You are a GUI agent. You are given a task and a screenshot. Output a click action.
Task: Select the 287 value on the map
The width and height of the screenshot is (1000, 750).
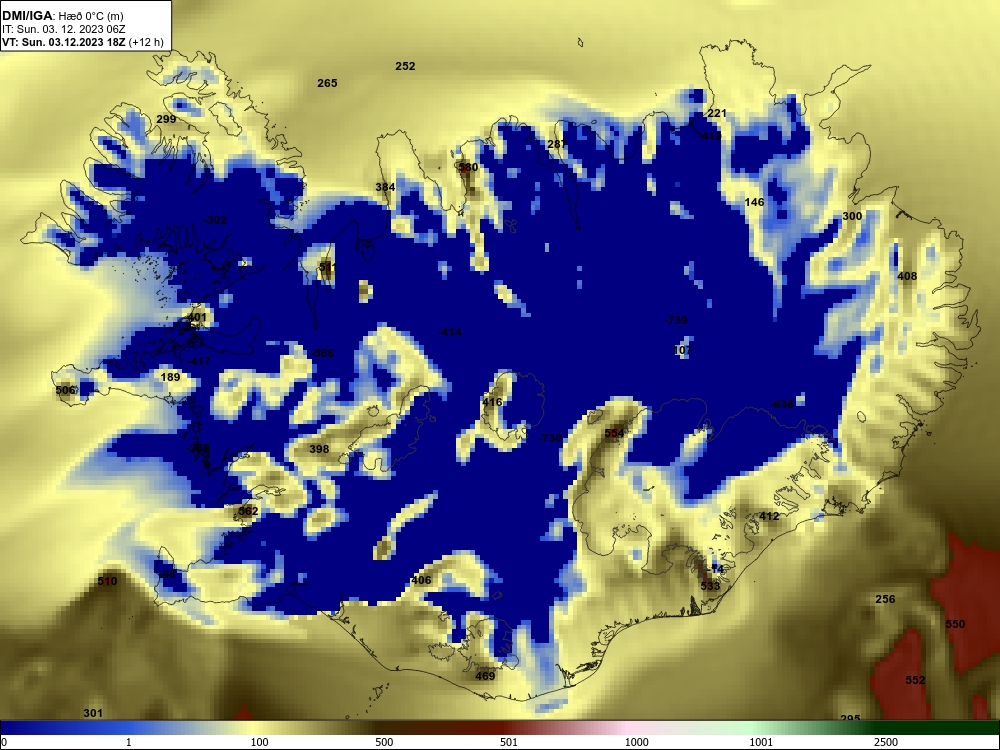coord(557,144)
